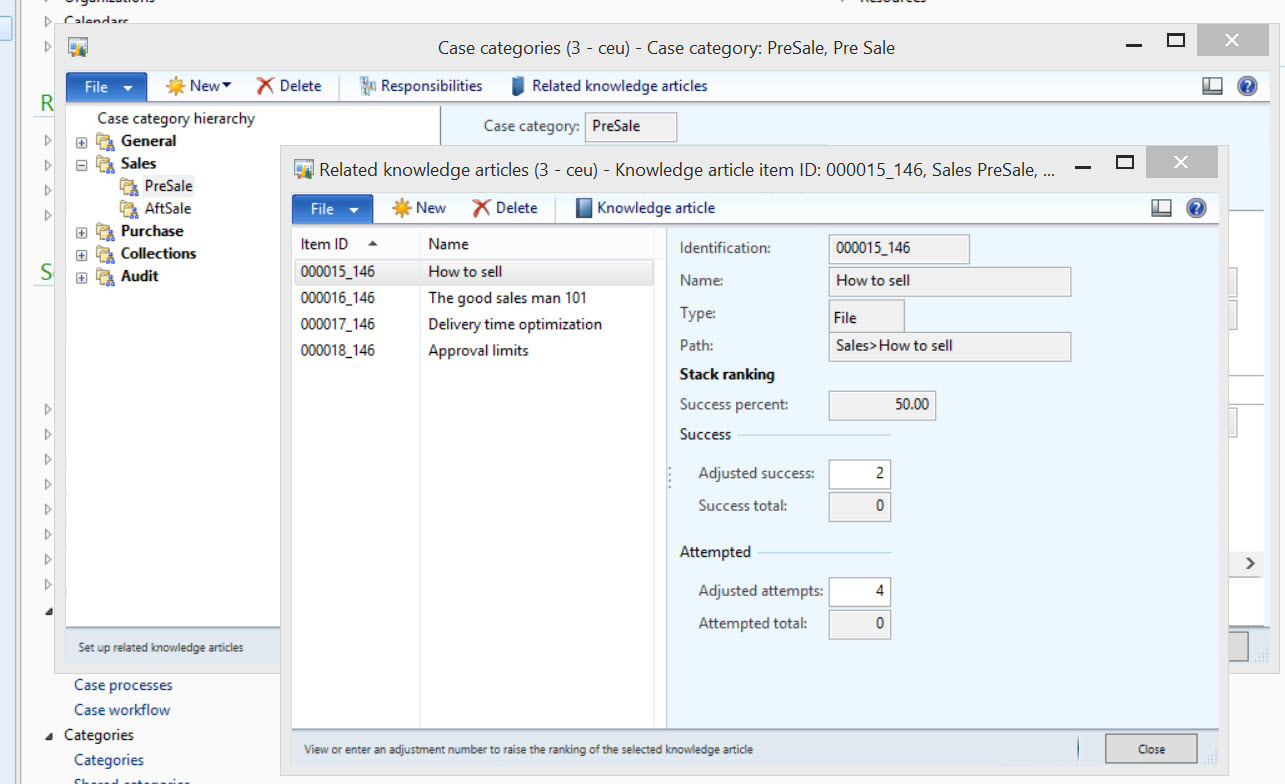
Task: Select the AftSale category folder
Action: pos(167,208)
